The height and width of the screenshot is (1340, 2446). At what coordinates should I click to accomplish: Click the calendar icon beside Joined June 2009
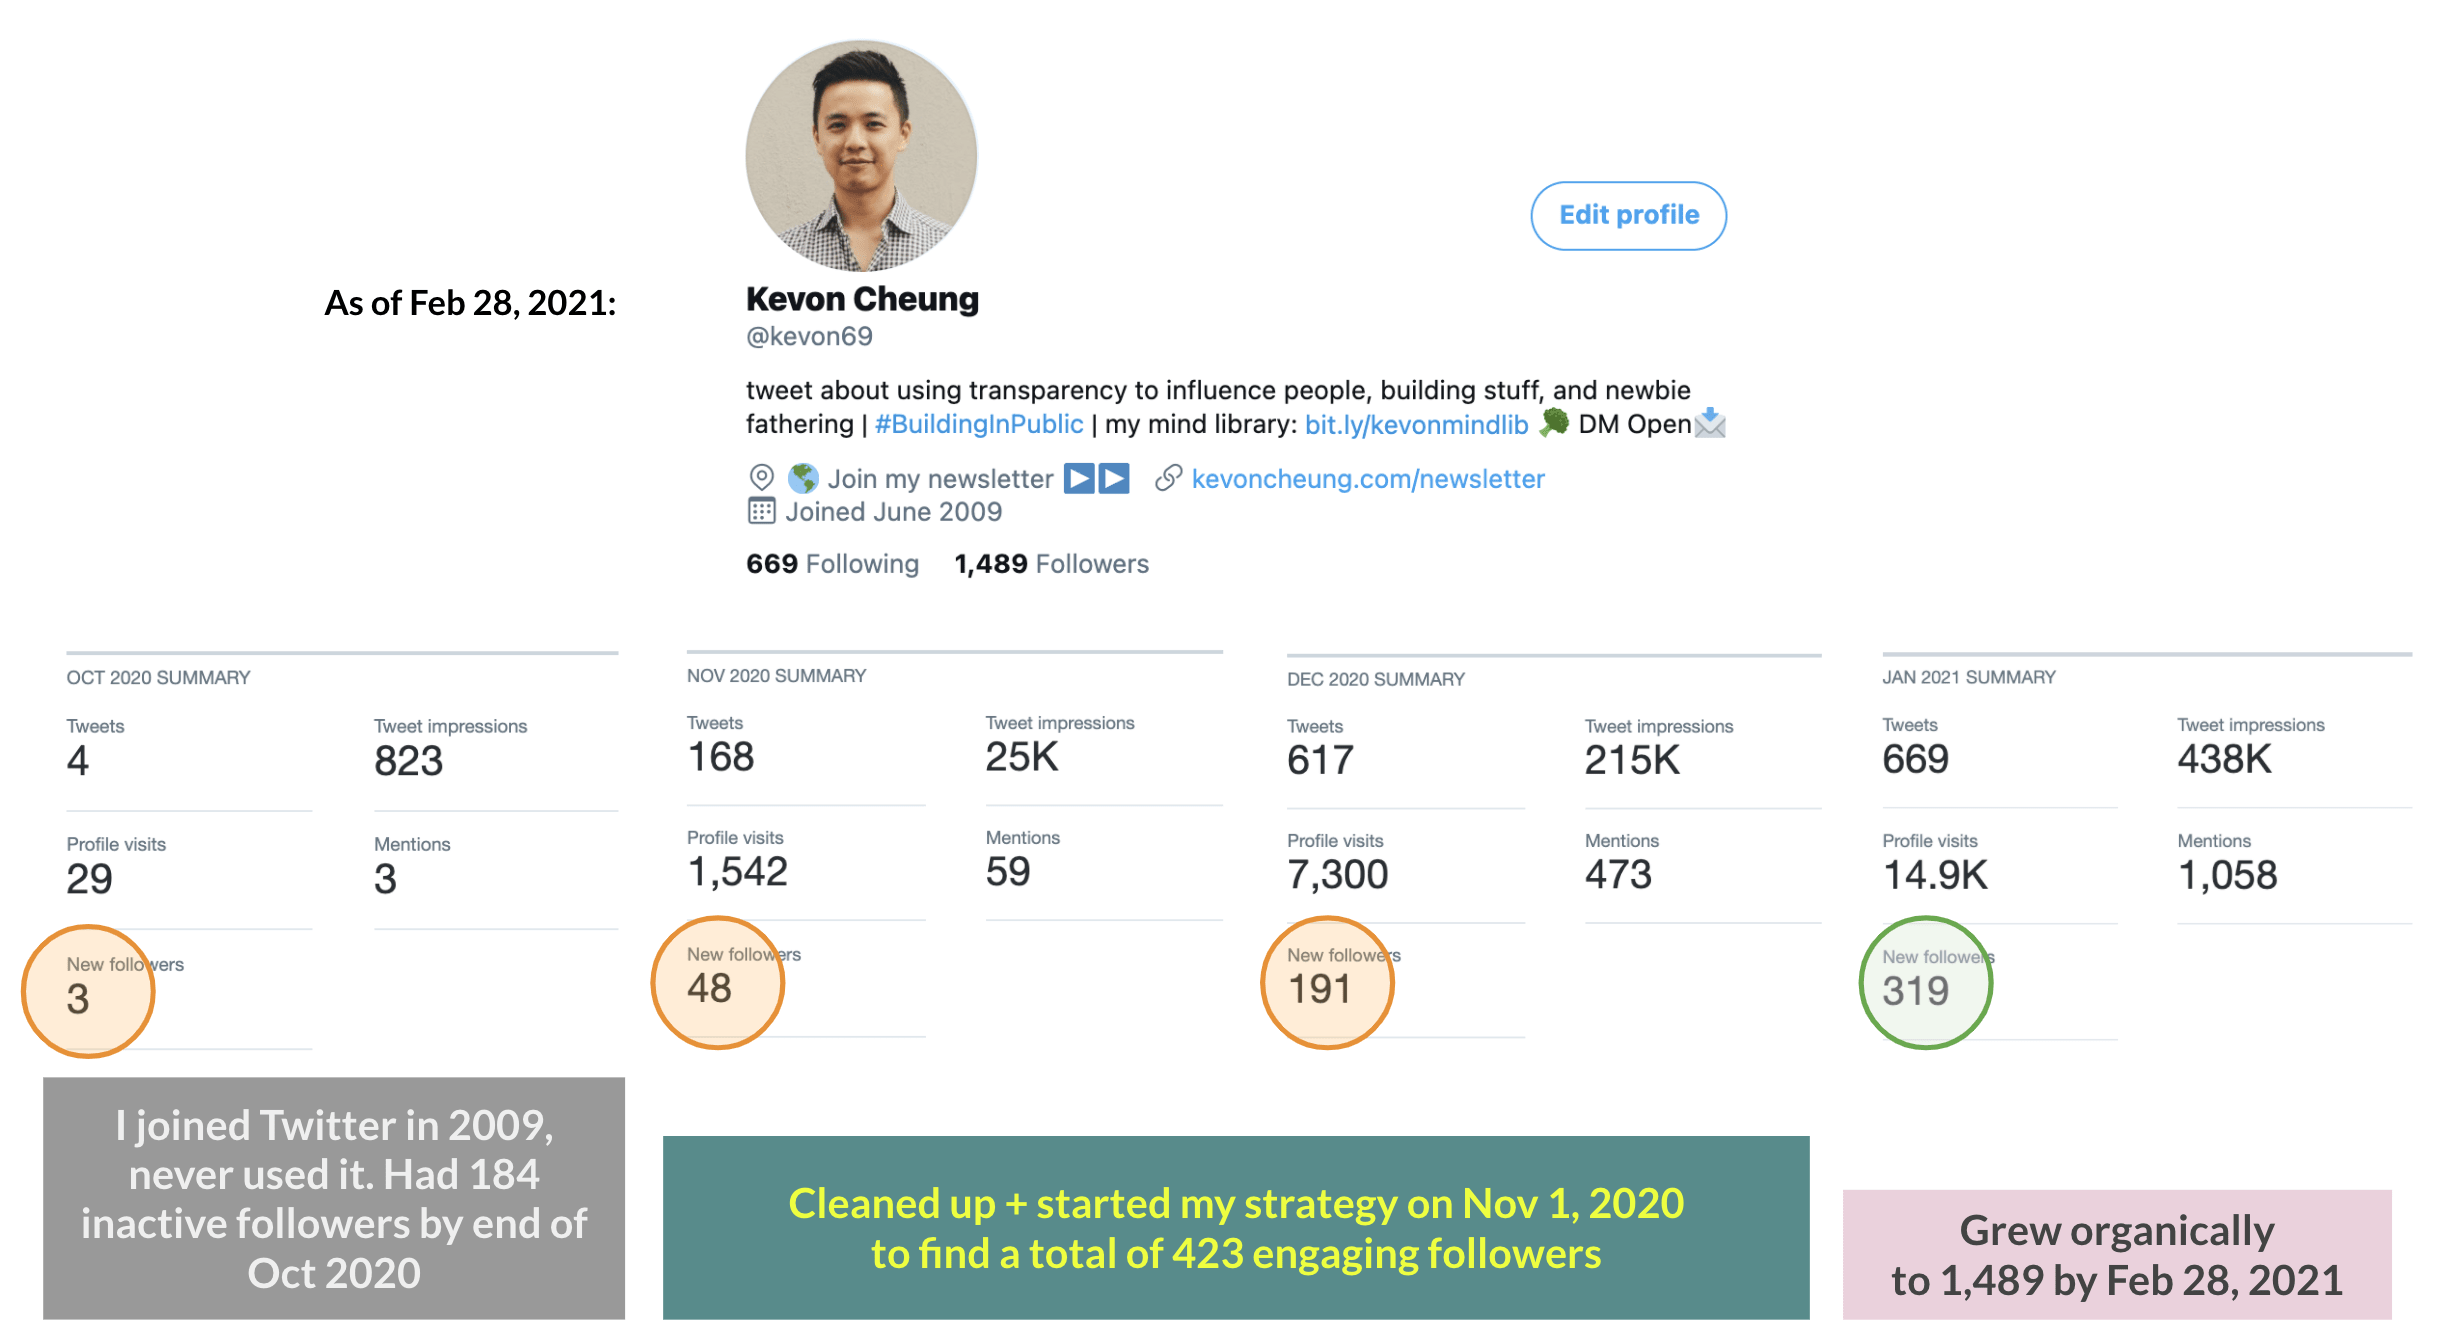762,512
